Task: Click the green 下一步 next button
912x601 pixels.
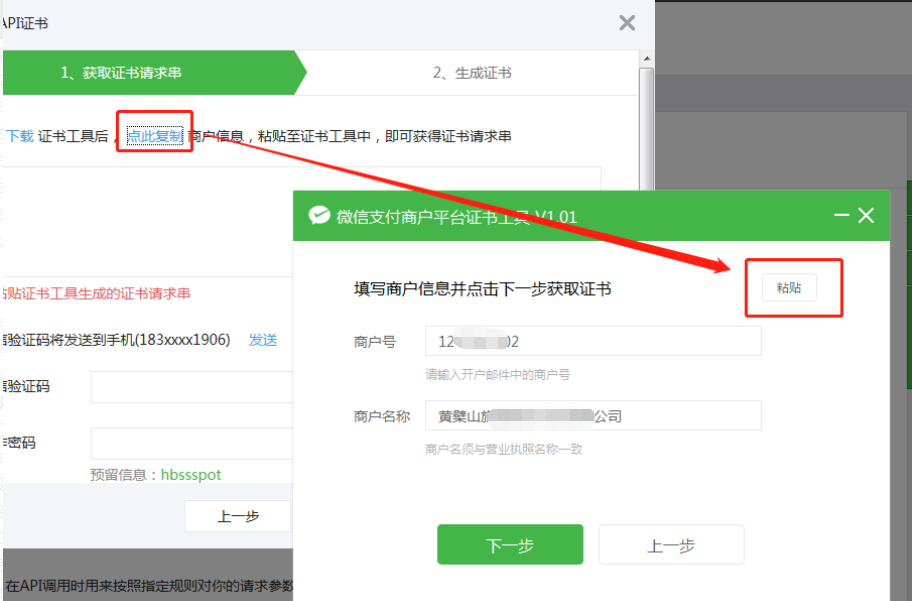Action: 510,544
